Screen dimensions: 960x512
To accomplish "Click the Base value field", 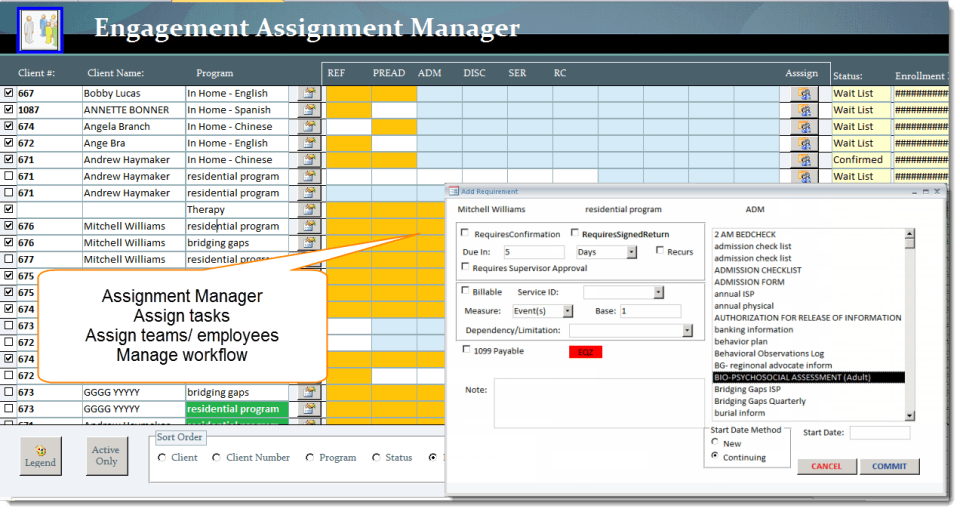I will [x=650, y=311].
